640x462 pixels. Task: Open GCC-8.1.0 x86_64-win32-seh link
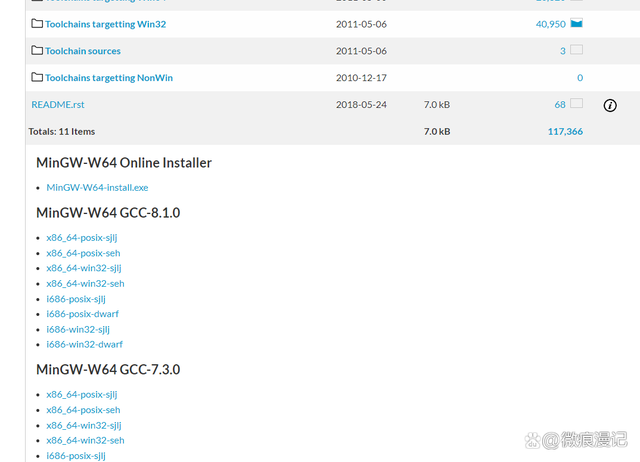[x=85, y=284]
